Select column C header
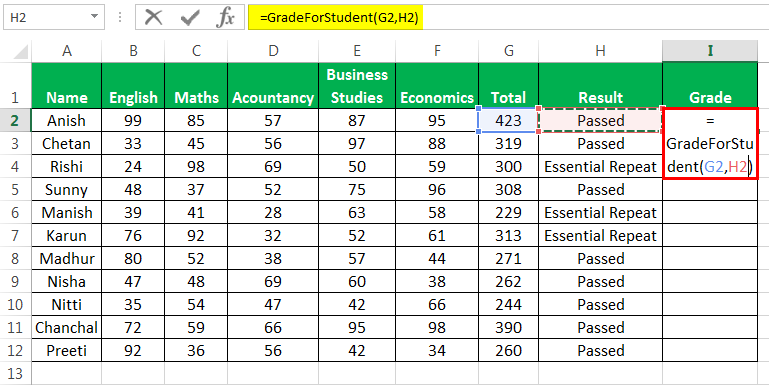This screenshot has width=769, height=385. tap(196, 51)
